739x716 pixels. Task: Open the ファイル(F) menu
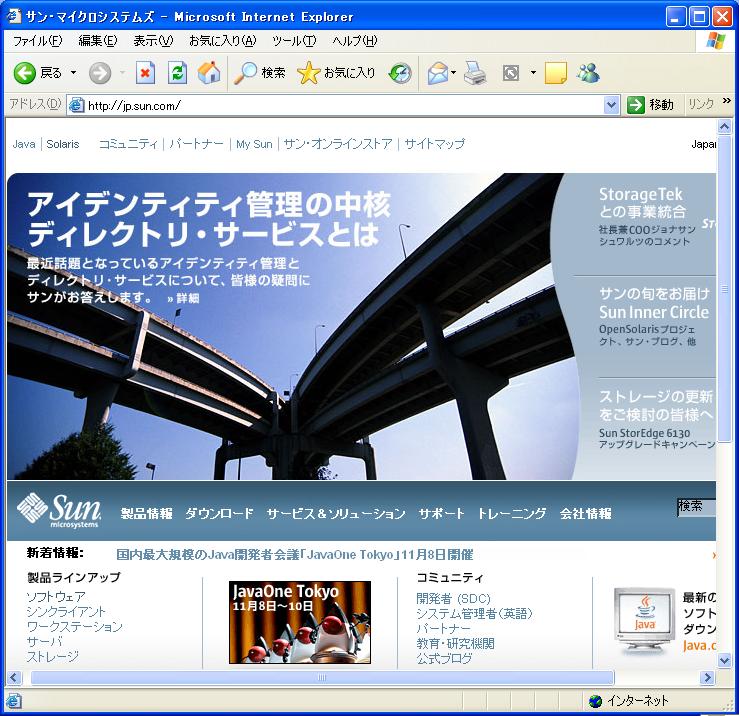[x=37, y=41]
